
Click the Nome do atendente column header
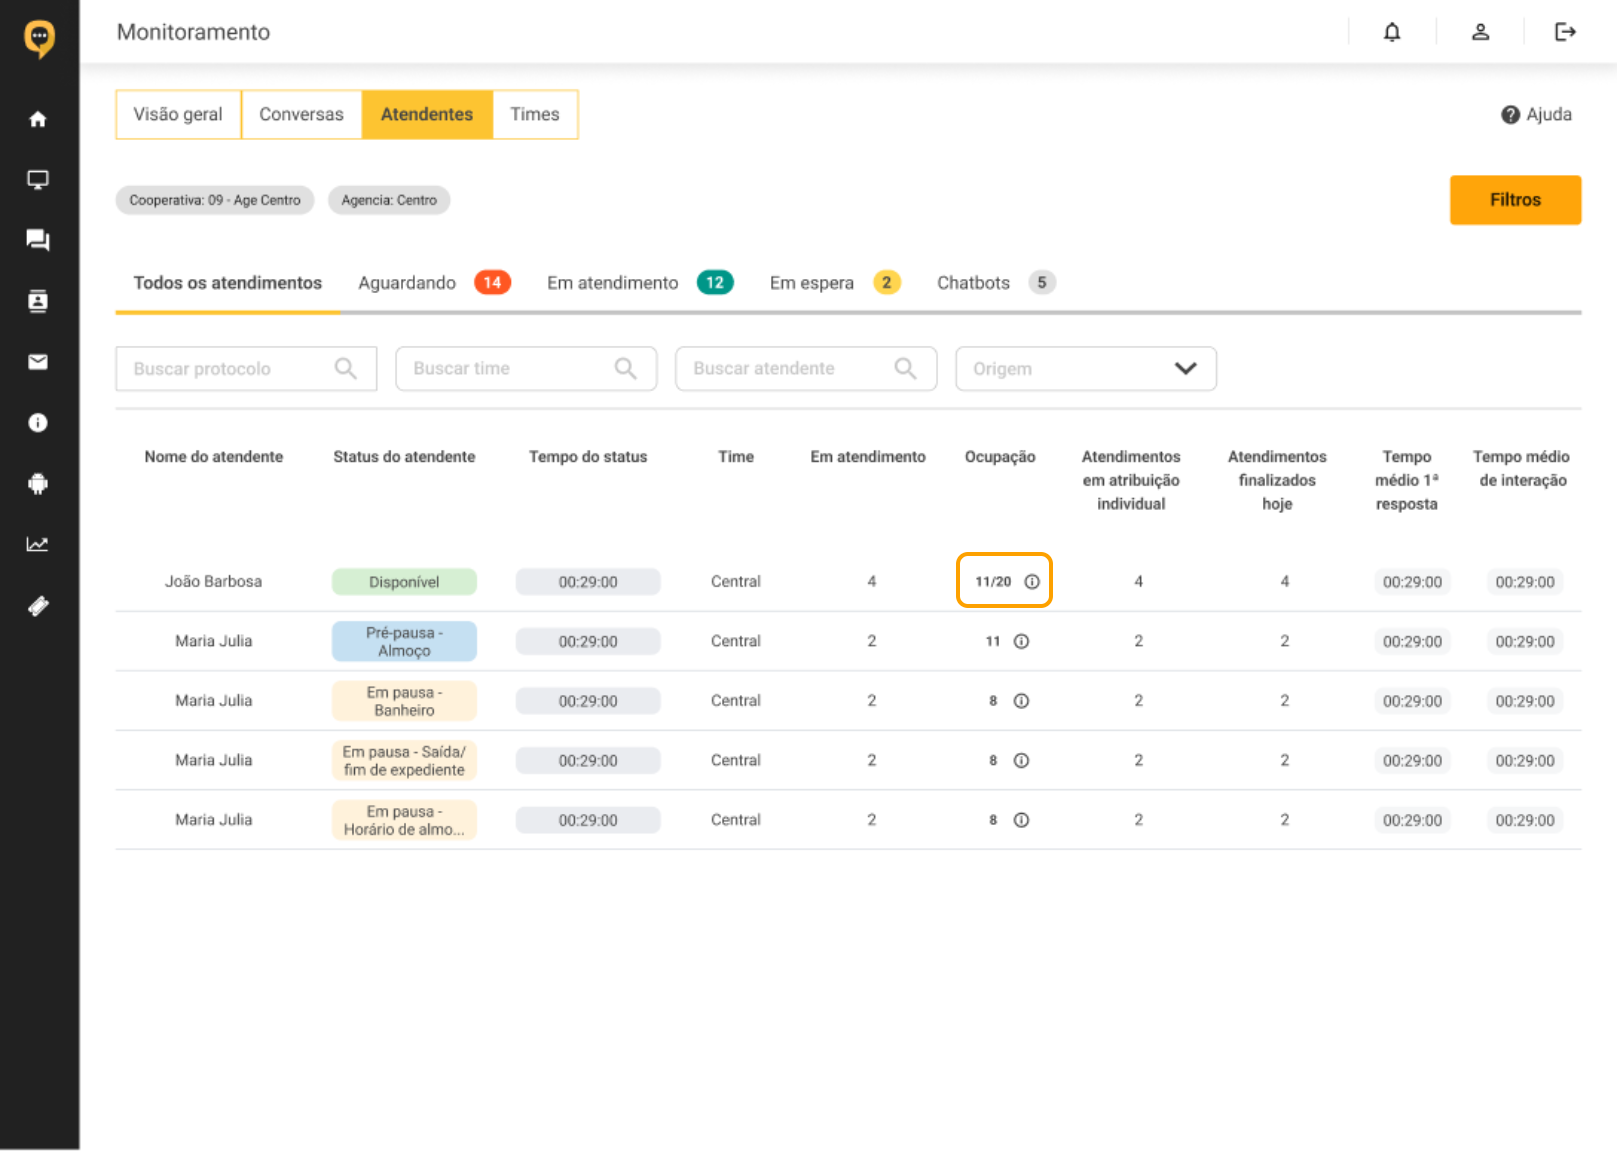click(214, 457)
